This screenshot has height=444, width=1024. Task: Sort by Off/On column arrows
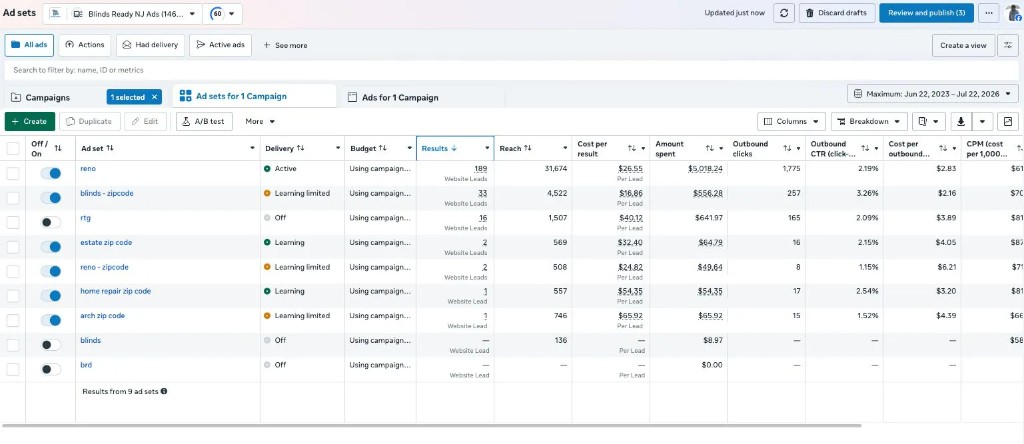coord(58,148)
